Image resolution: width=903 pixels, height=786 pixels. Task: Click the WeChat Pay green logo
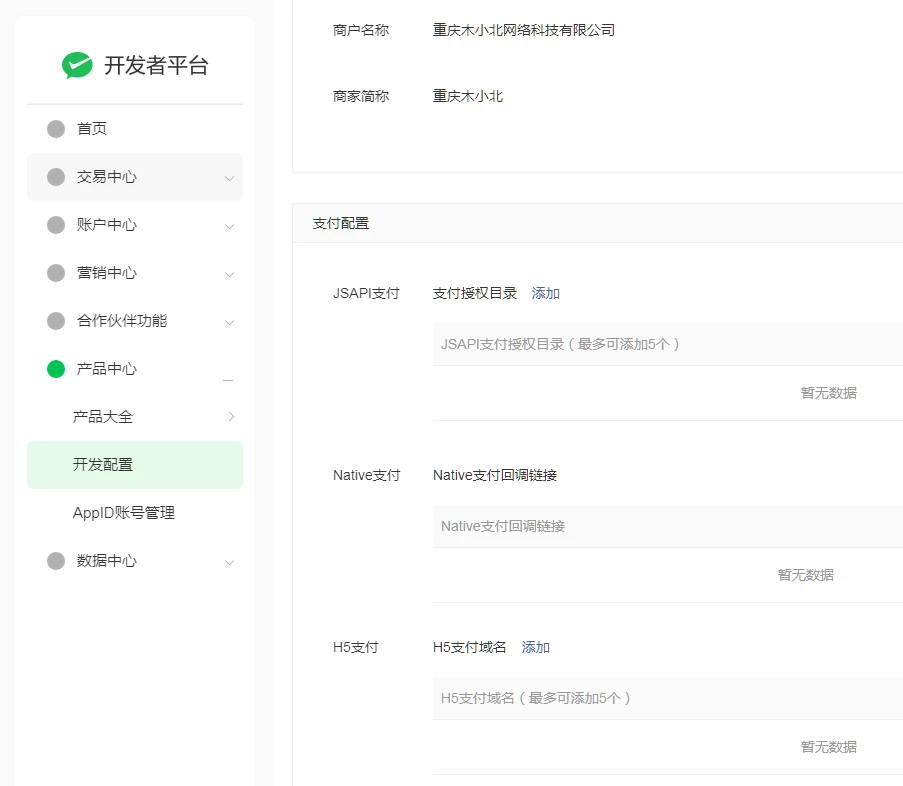(77, 65)
